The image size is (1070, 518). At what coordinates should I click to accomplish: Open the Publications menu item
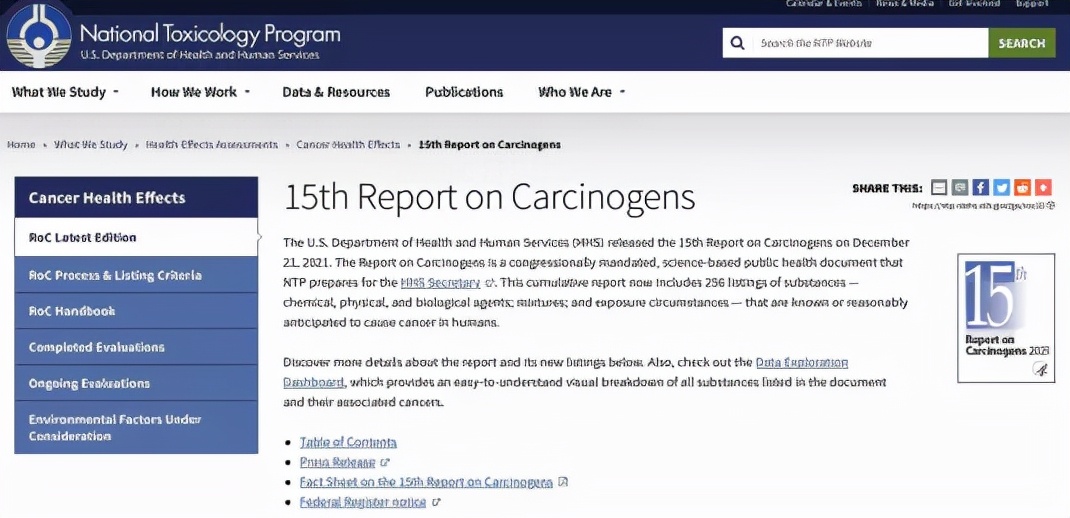pos(464,92)
